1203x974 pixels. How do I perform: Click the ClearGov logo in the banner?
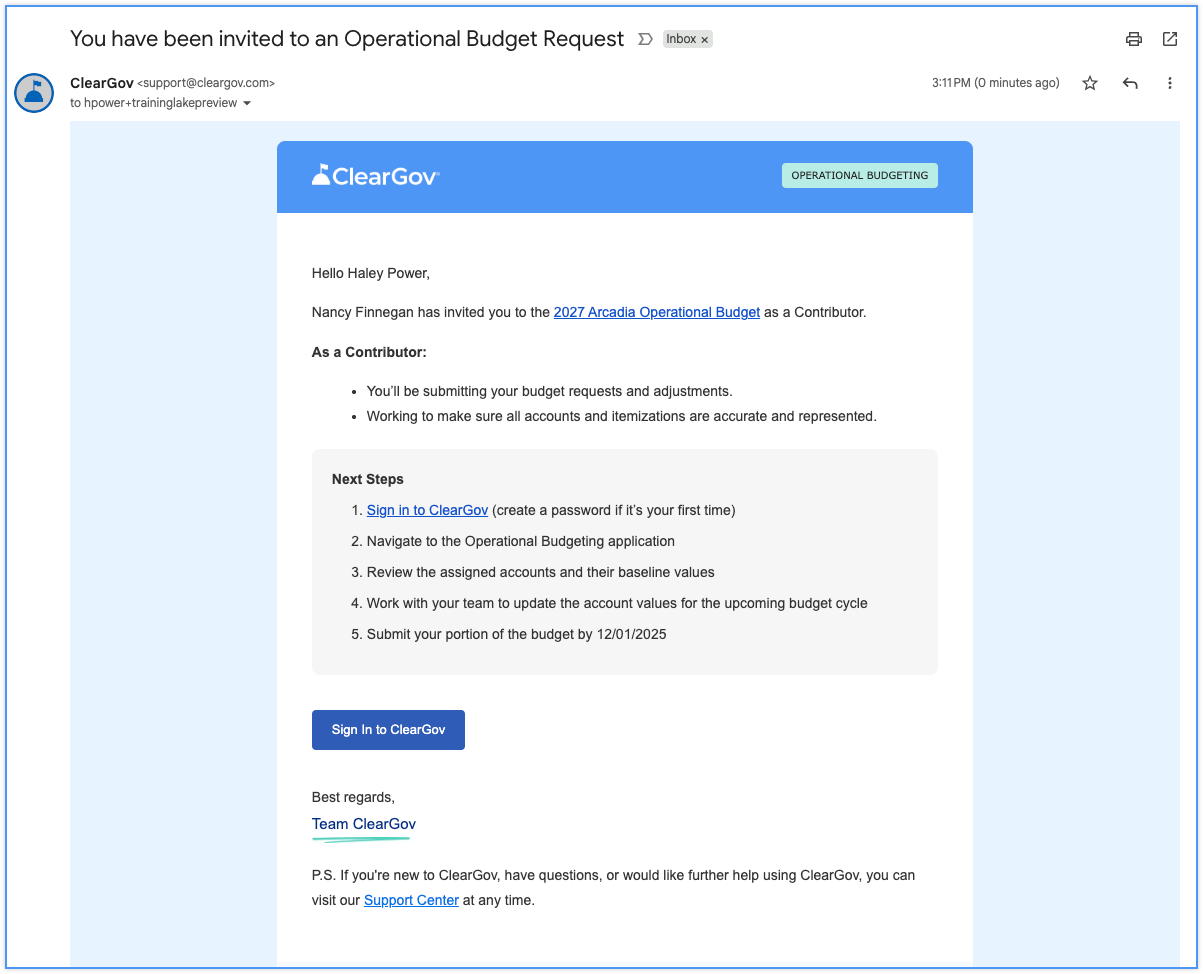tap(376, 176)
